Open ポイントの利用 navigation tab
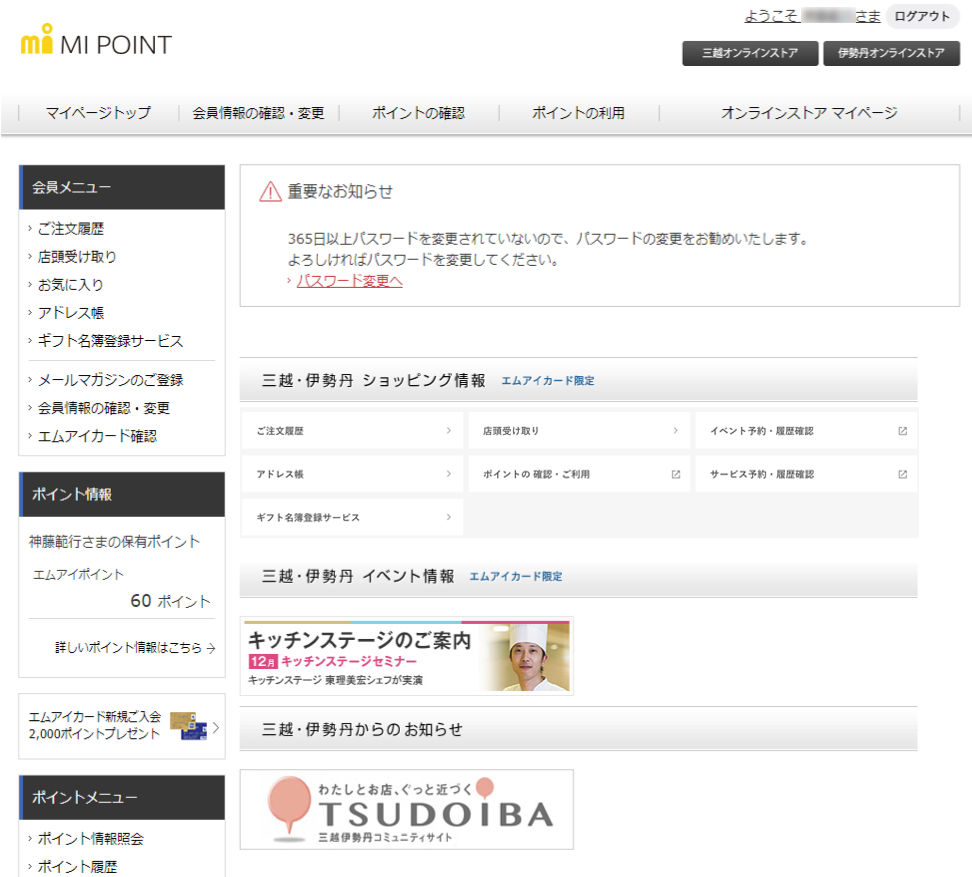Screen dimensions: 972x877 tap(578, 113)
